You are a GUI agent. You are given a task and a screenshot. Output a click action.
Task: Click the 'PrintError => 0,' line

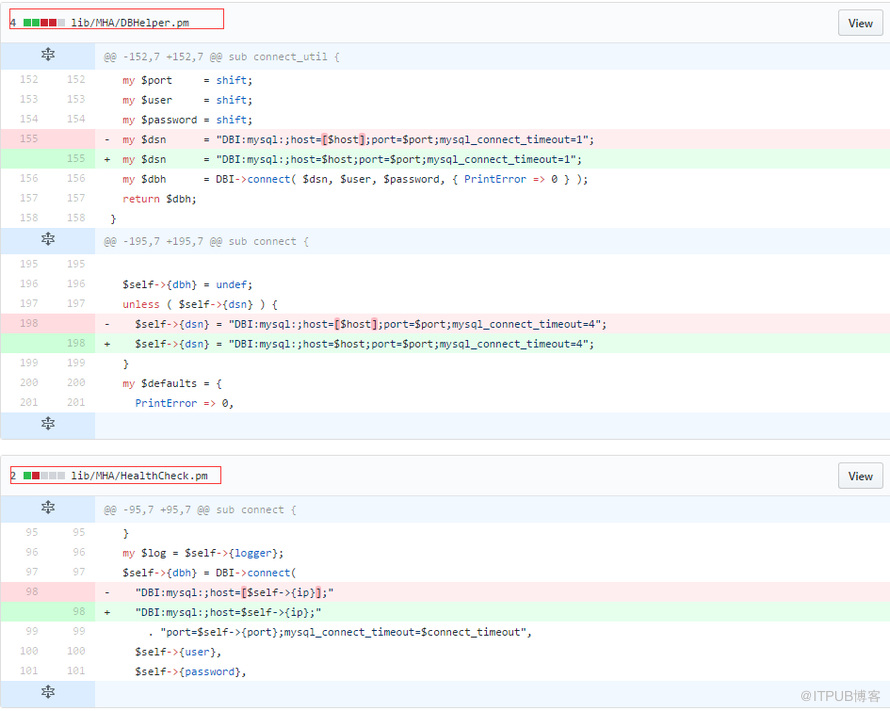184,403
